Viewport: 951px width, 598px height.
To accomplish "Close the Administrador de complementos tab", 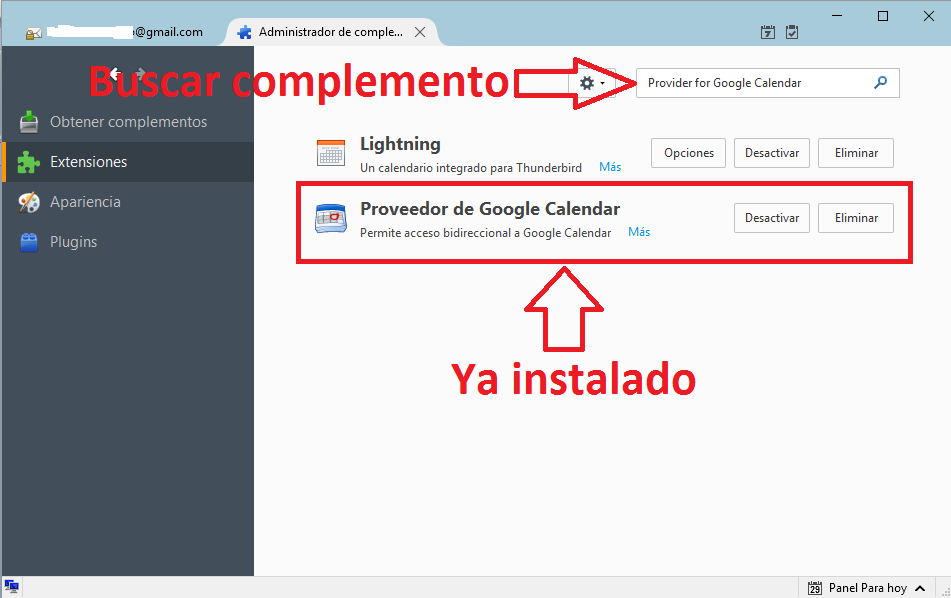I will point(420,32).
